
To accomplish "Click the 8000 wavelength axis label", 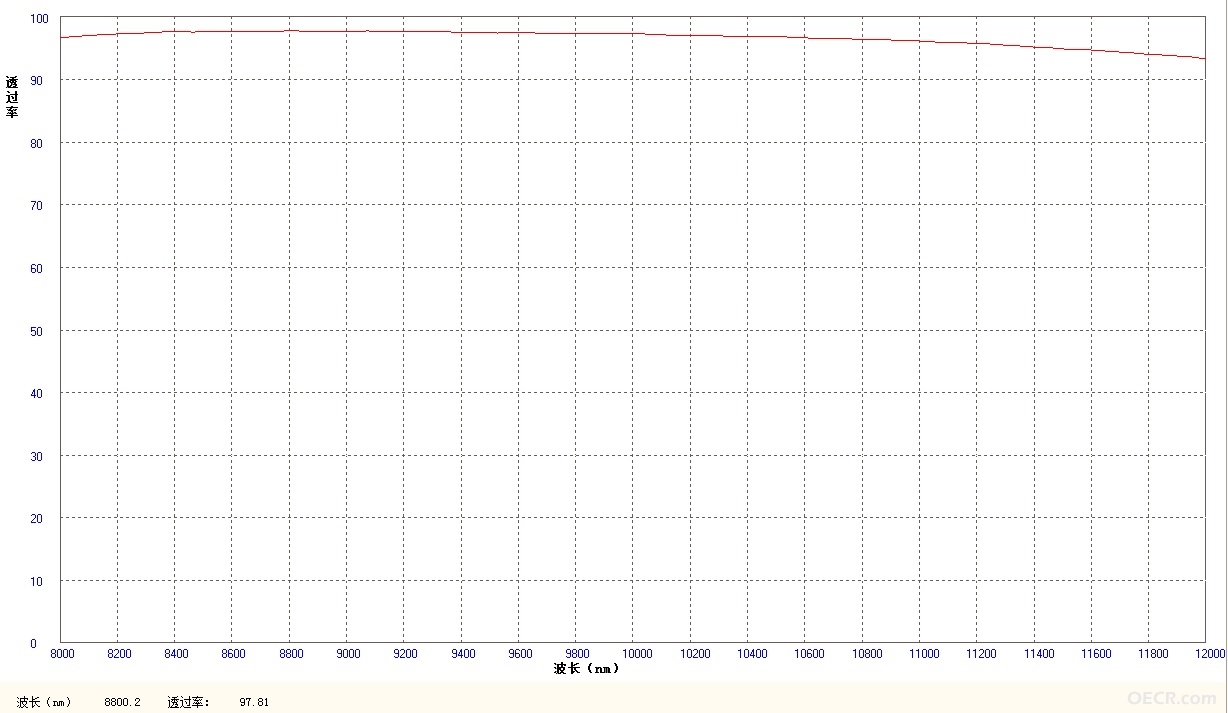I will (x=62, y=654).
